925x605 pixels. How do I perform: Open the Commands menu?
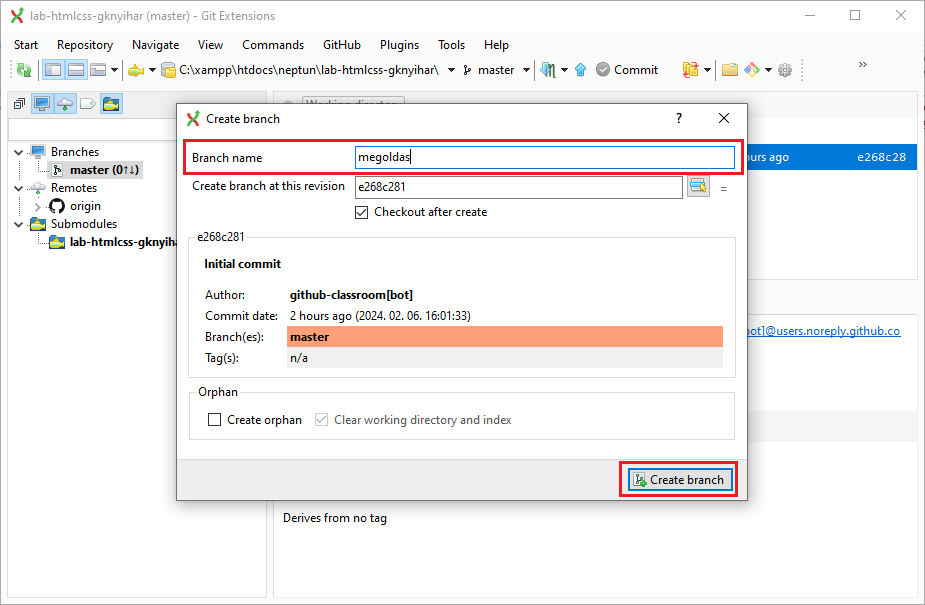[x=272, y=45]
